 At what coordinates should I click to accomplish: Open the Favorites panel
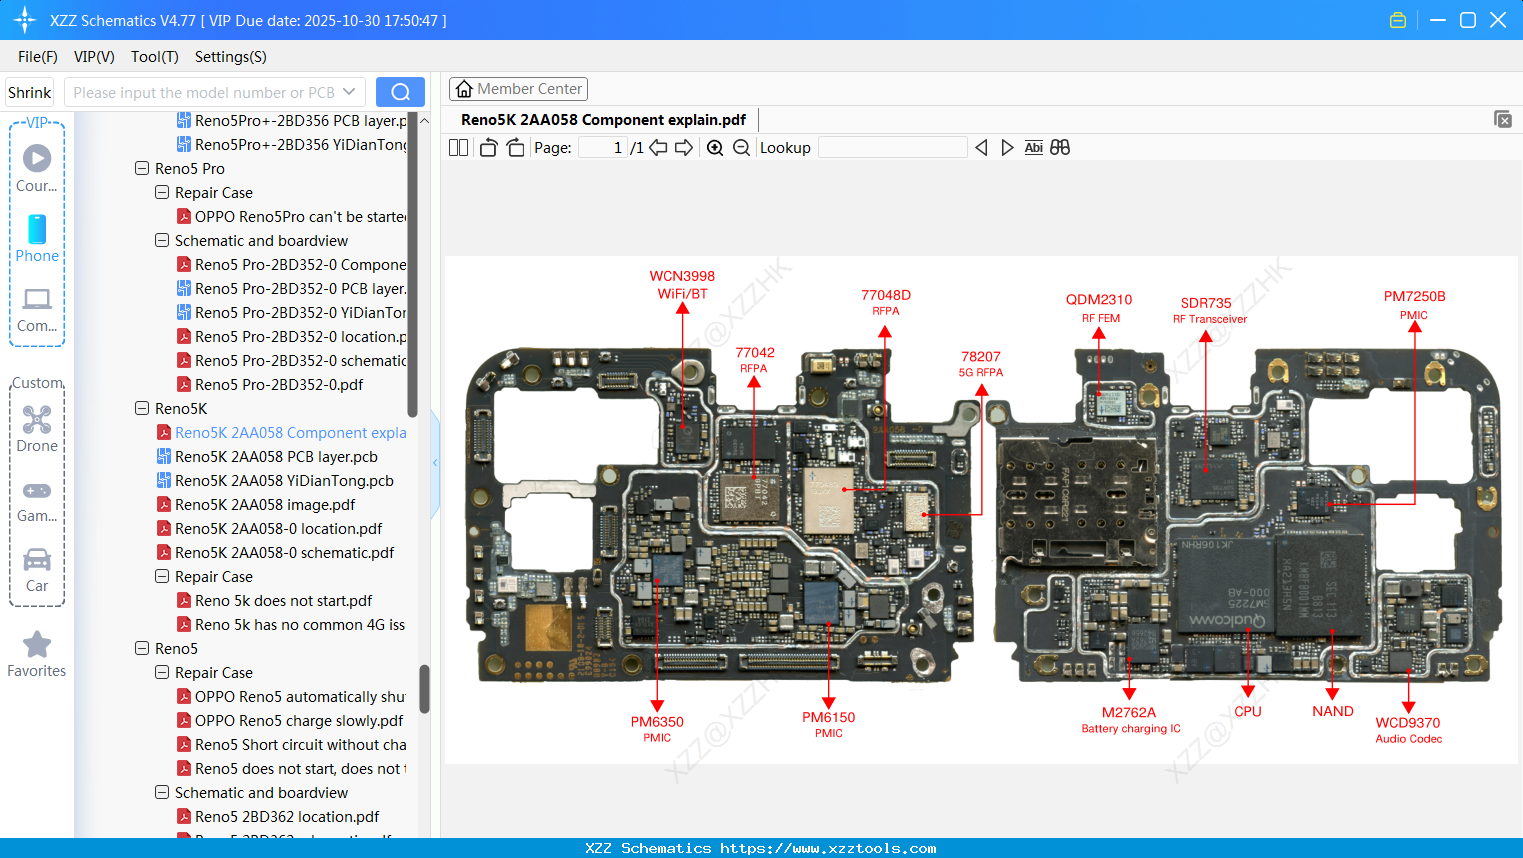(37, 653)
